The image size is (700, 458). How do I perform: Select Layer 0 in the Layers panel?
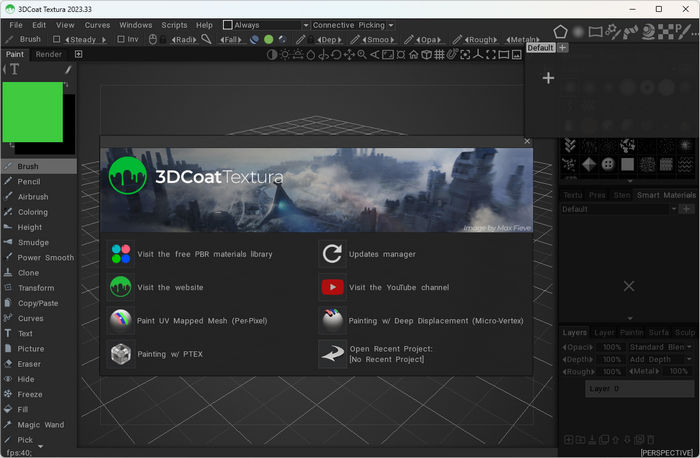[x=625, y=388]
